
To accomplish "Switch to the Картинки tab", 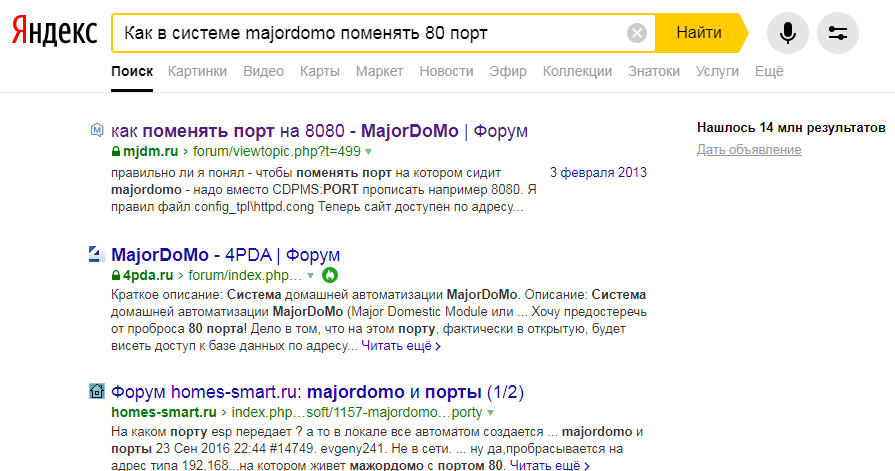I will coord(197,71).
